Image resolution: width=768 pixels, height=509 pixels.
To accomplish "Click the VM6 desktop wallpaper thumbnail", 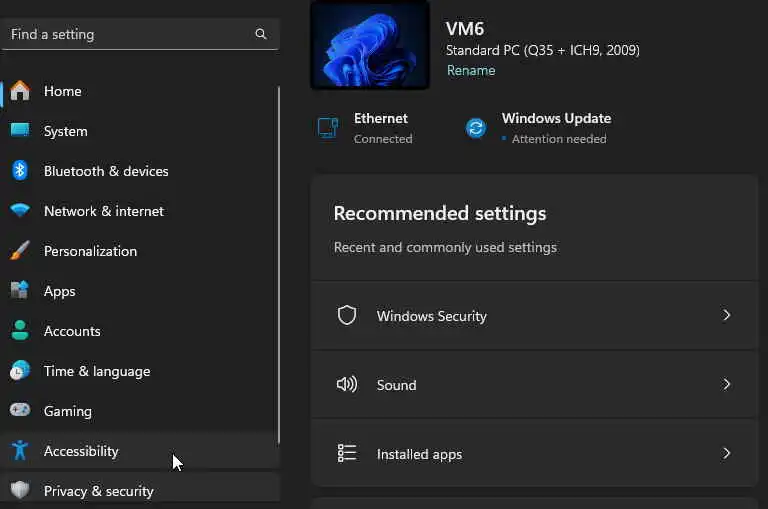I will coord(370,44).
